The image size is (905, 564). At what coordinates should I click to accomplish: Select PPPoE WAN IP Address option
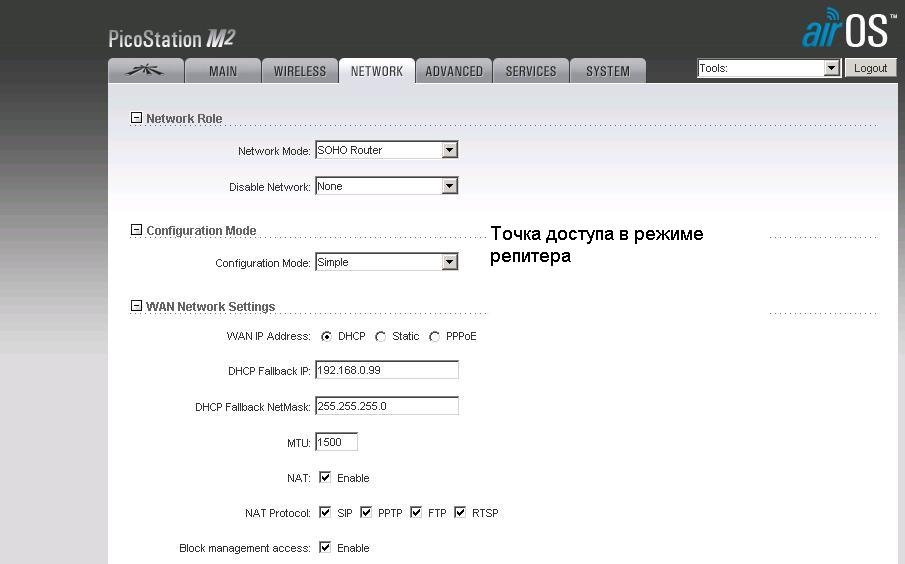[x=434, y=337]
